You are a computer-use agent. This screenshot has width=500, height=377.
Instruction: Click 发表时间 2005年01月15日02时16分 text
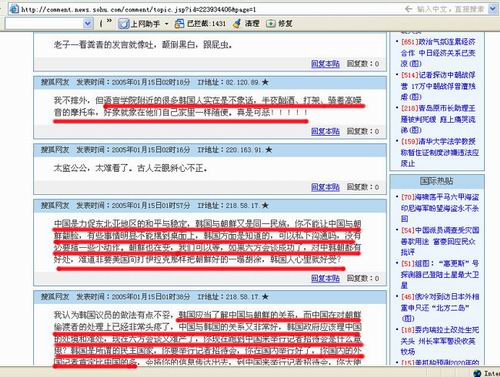134,150
